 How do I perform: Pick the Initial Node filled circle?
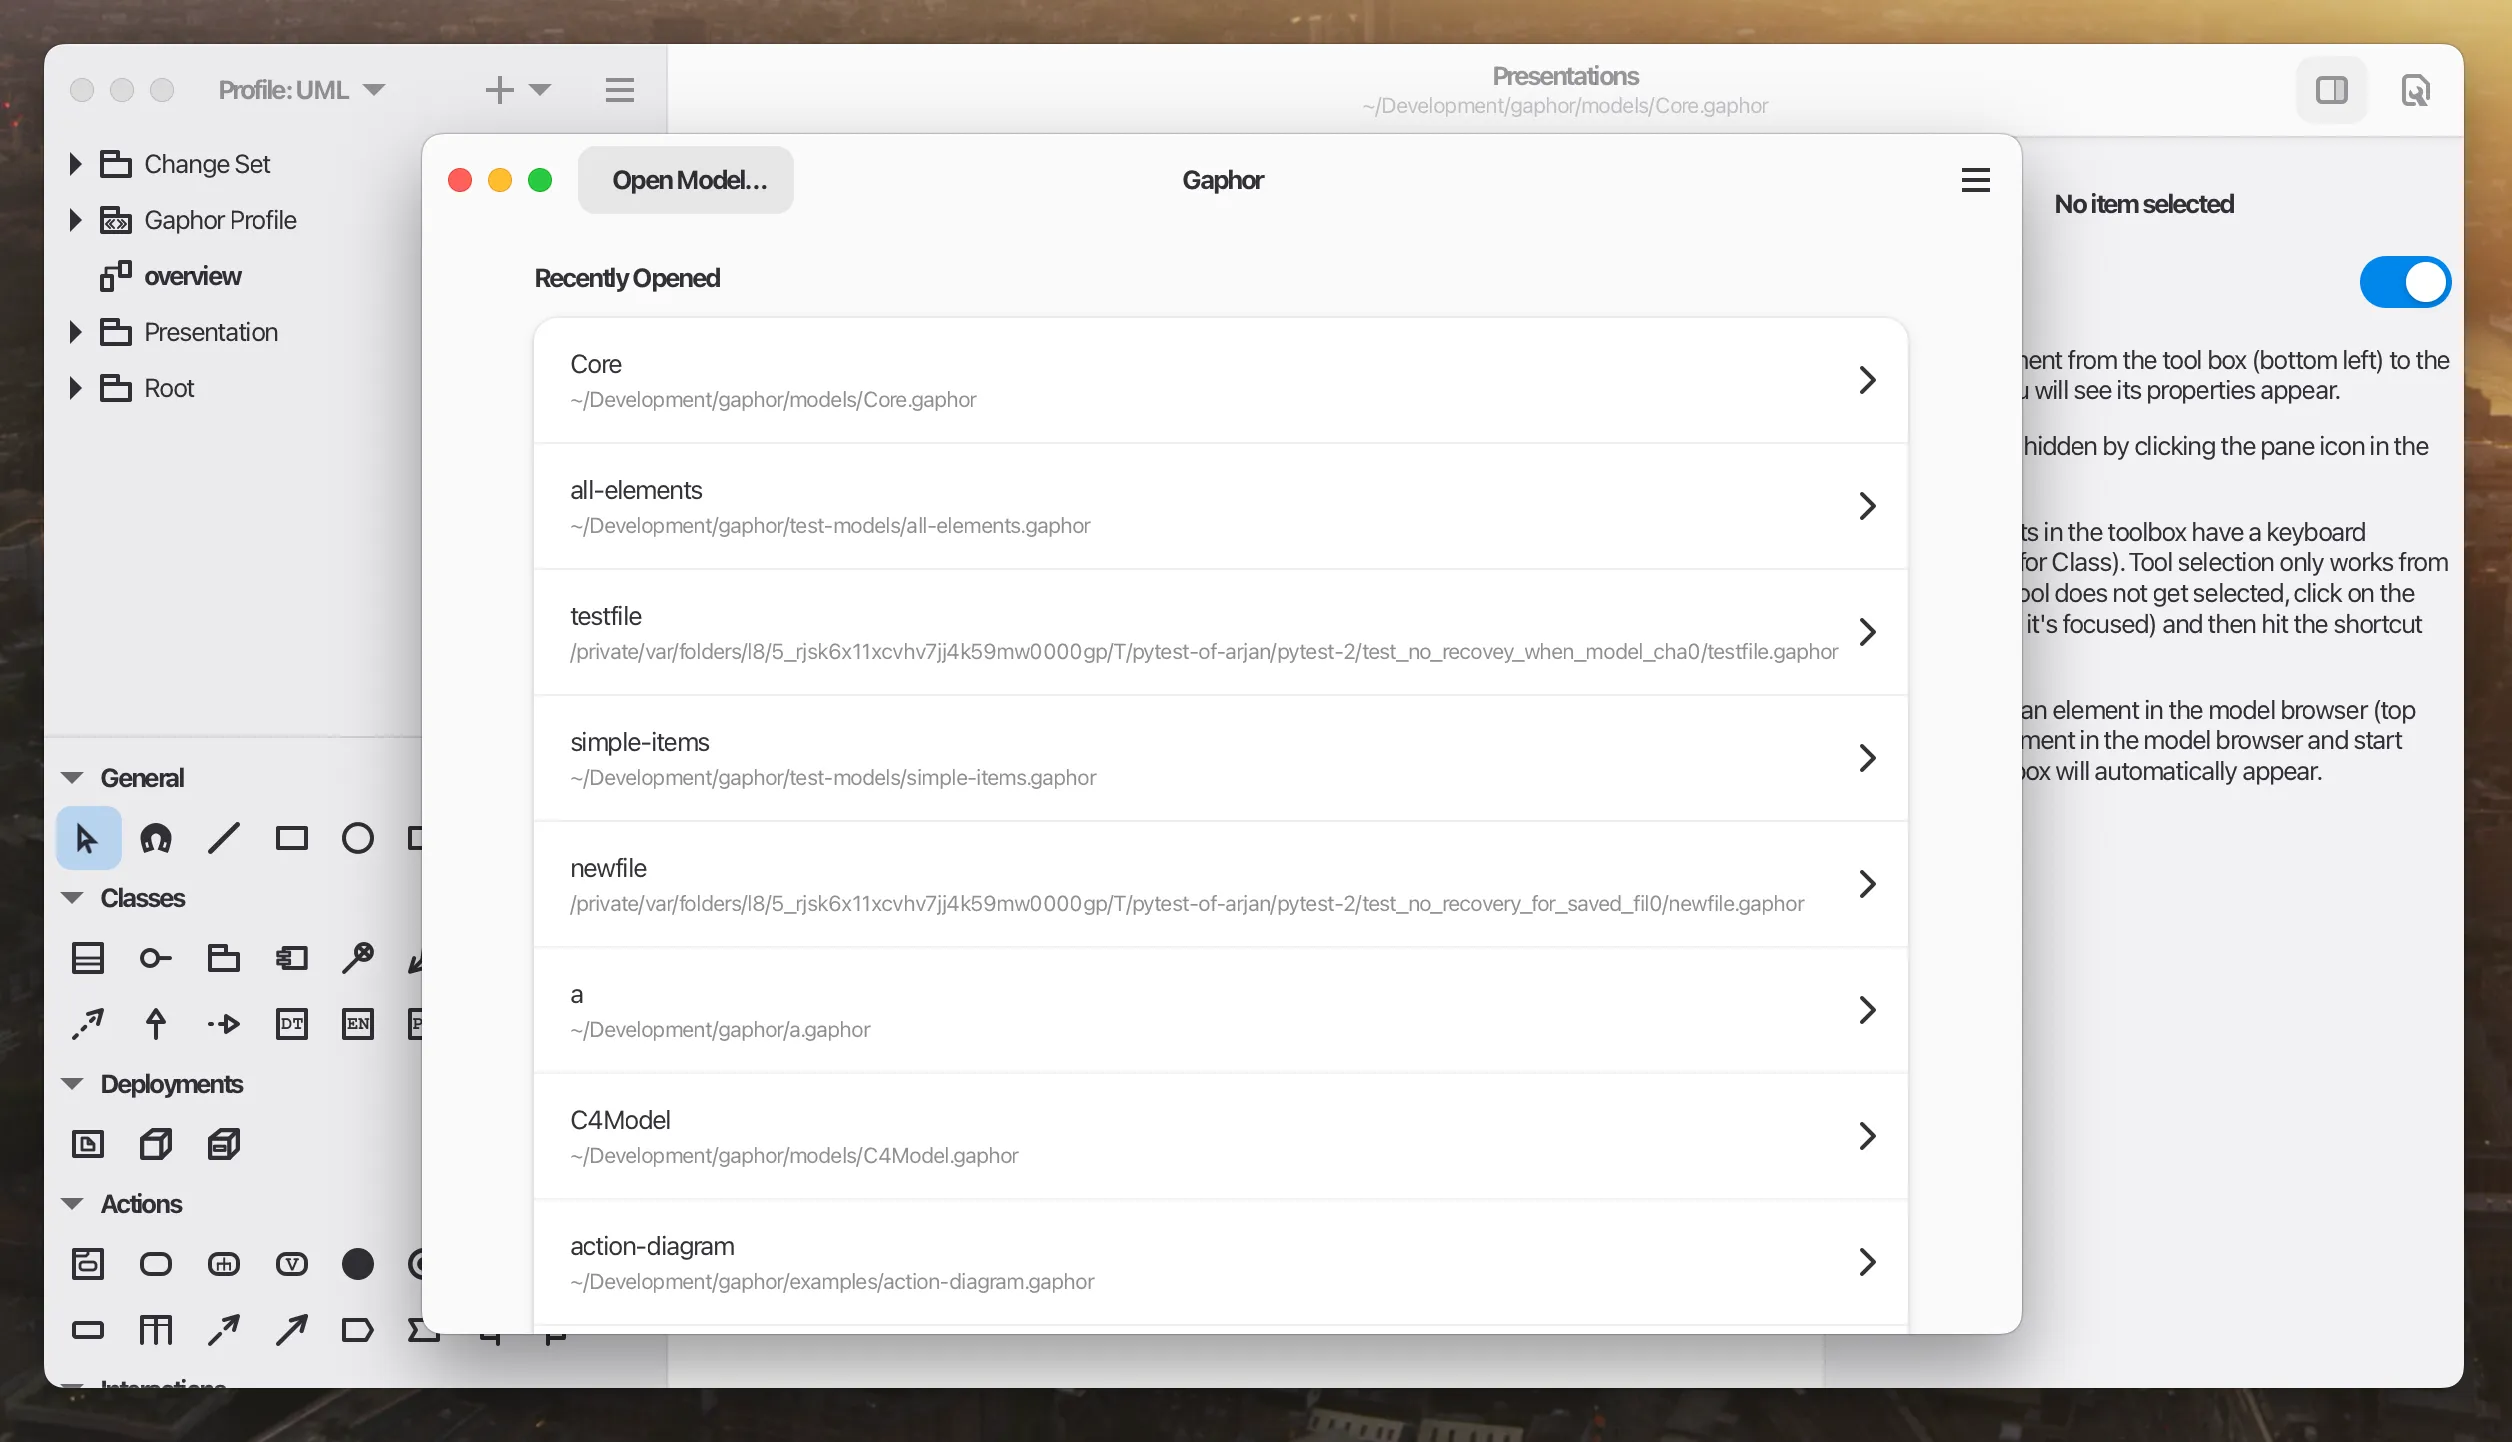coord(357,1264)
